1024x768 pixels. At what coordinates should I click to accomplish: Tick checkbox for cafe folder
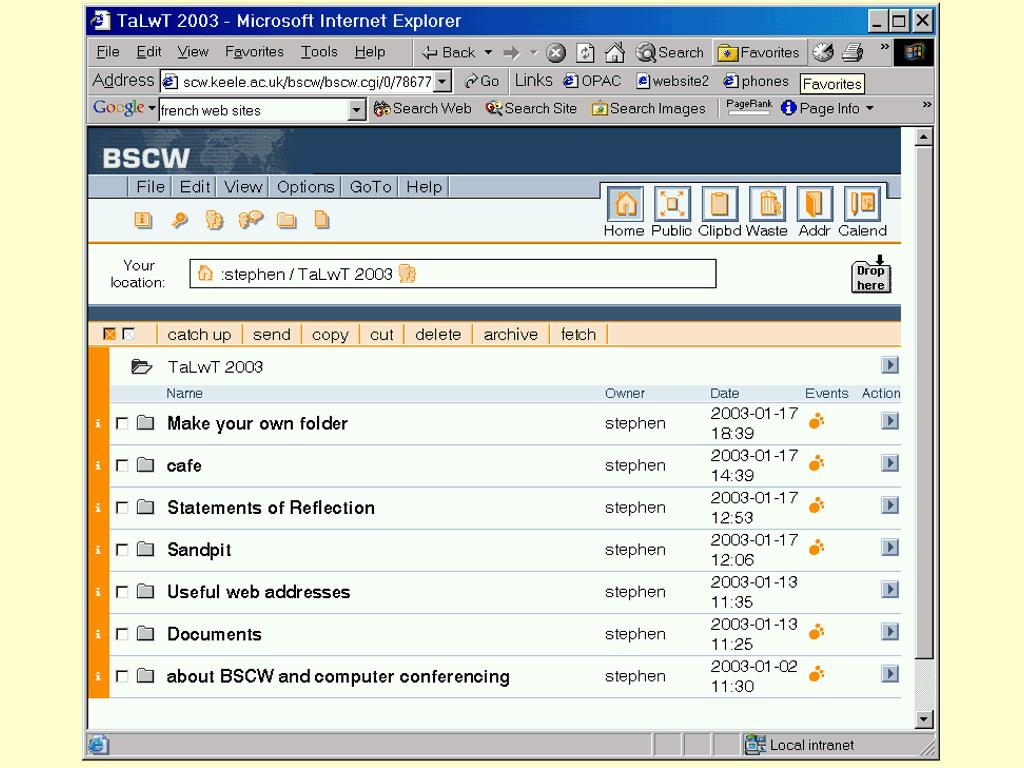pos(121,465)
